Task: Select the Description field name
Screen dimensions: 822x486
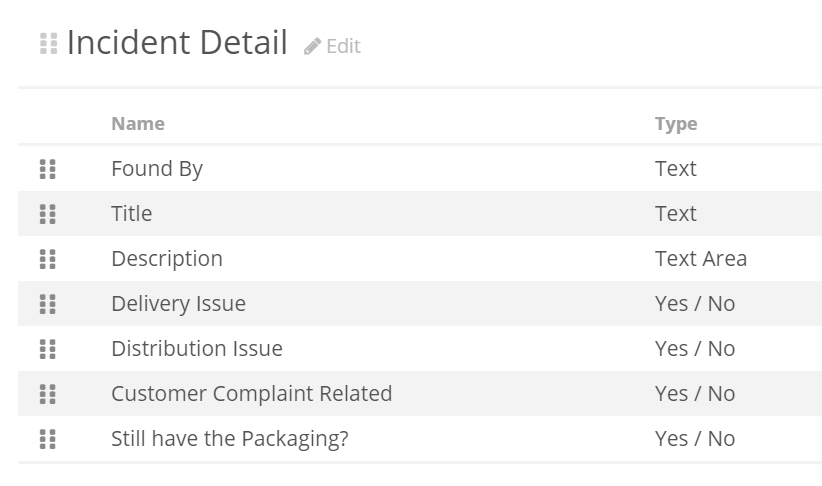Action: [x=167, y=259]
